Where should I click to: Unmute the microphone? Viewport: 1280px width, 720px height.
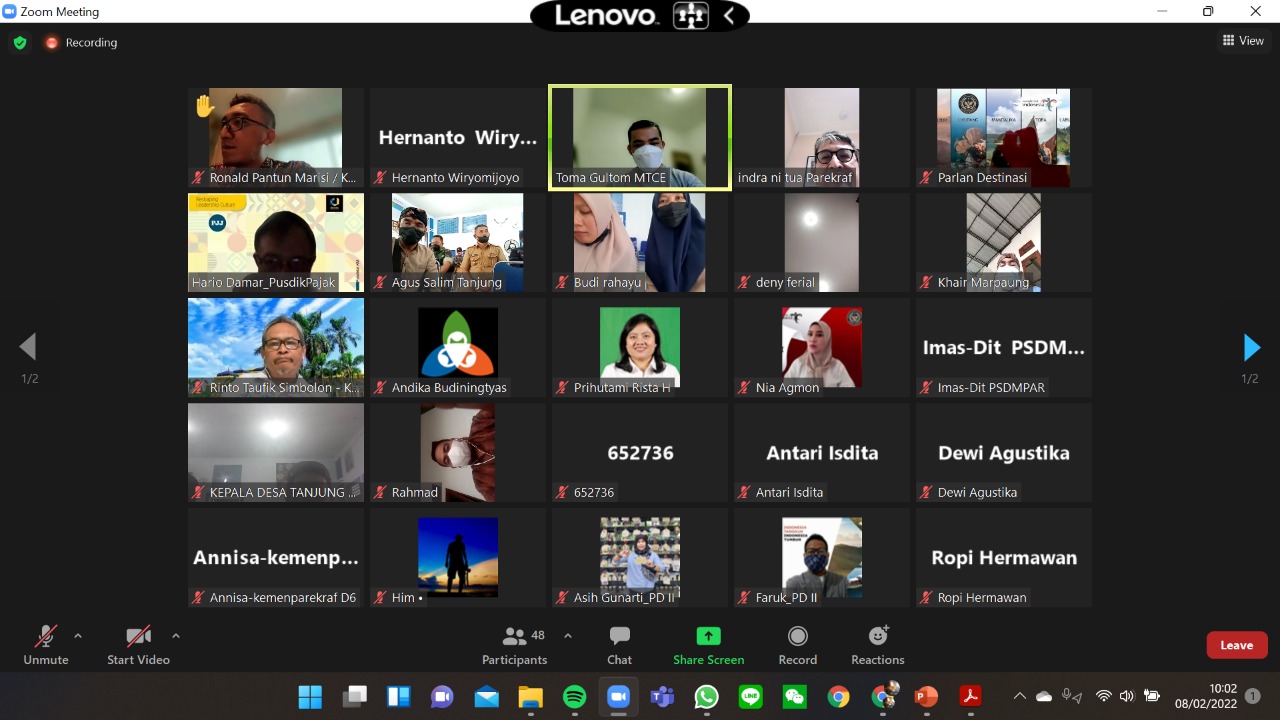46,645
